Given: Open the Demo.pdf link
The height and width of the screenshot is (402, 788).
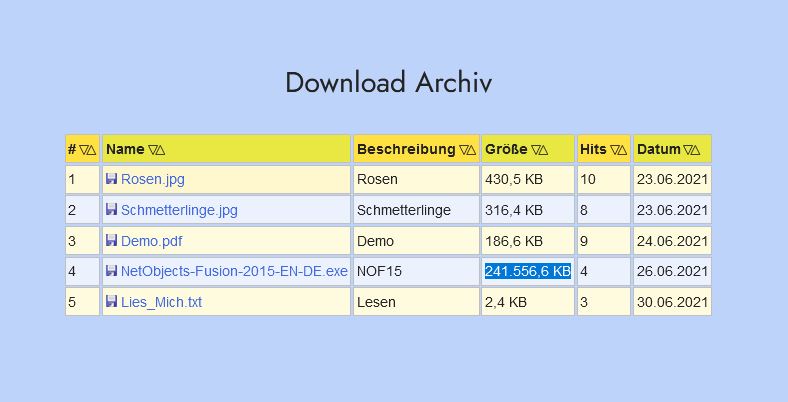Looking at the screenshot, I should (x=151, y=242).
